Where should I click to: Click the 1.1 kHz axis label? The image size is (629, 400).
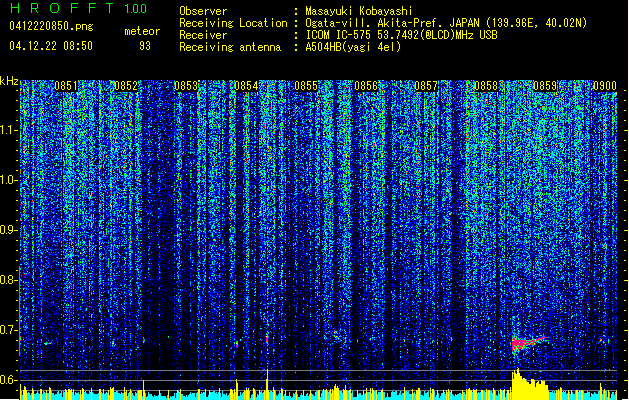(9, 130)
